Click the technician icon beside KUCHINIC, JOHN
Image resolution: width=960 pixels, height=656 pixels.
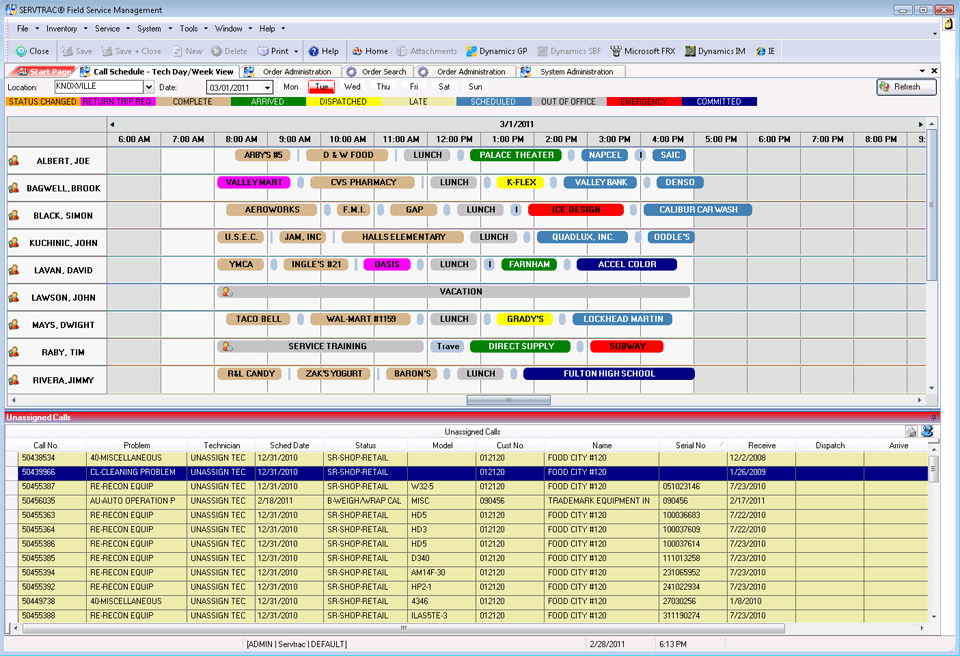(x=13, y=243)
